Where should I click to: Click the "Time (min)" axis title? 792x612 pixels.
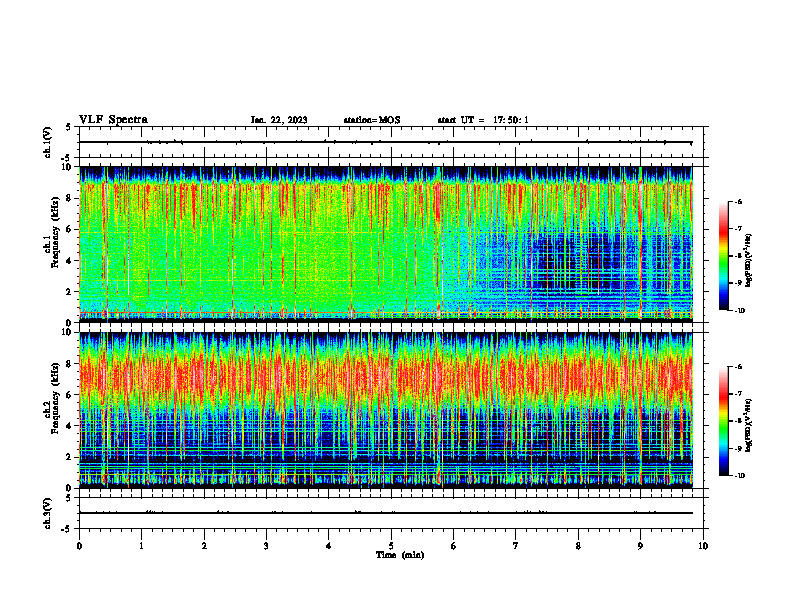(x=400, y=555)
